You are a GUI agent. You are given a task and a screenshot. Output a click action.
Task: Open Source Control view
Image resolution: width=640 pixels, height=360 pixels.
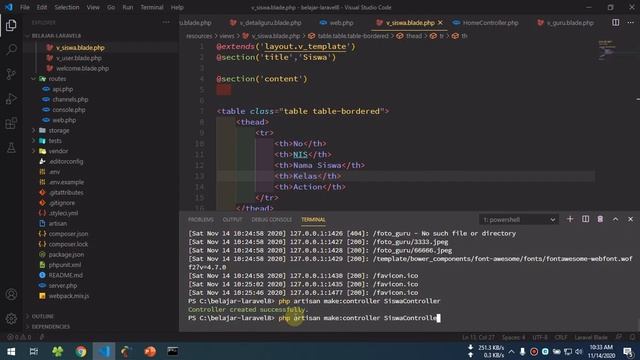[11, 74]
